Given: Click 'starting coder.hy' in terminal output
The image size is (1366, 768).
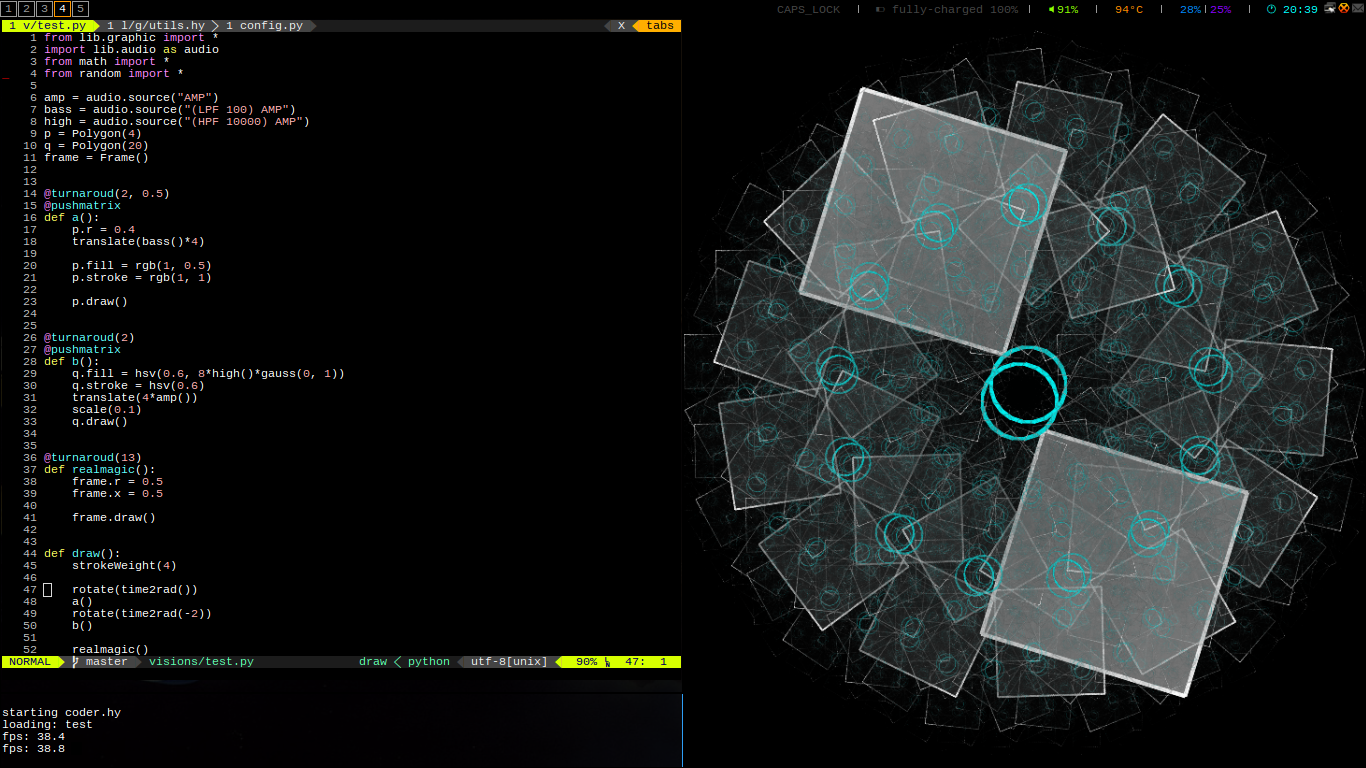Looking at the screenshot, I should [62, 712].
